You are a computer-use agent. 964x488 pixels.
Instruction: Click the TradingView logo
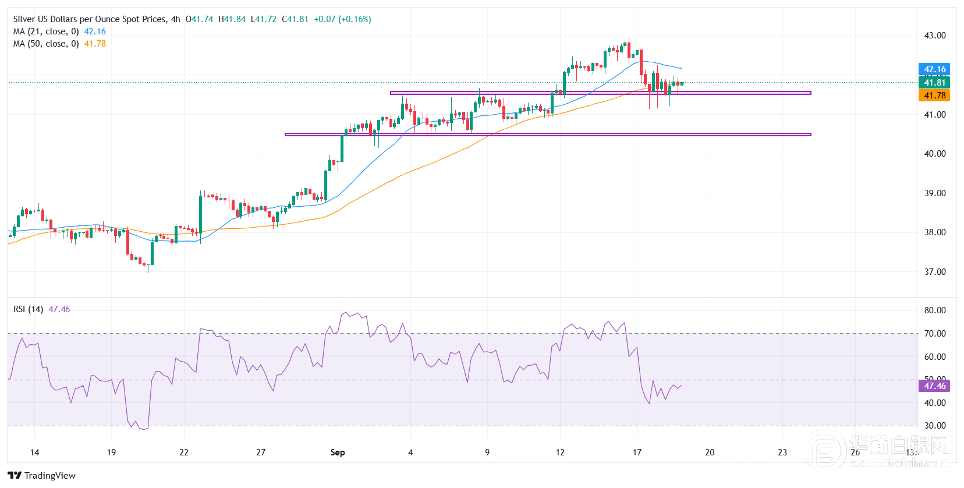tap(41, 476)
